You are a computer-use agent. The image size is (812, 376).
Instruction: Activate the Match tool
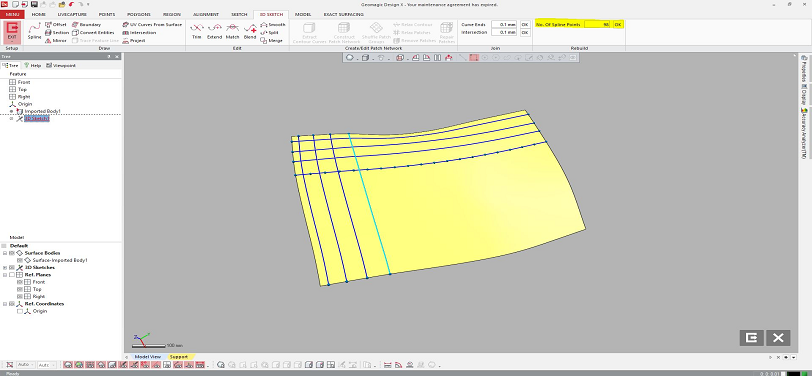[233, 31]
